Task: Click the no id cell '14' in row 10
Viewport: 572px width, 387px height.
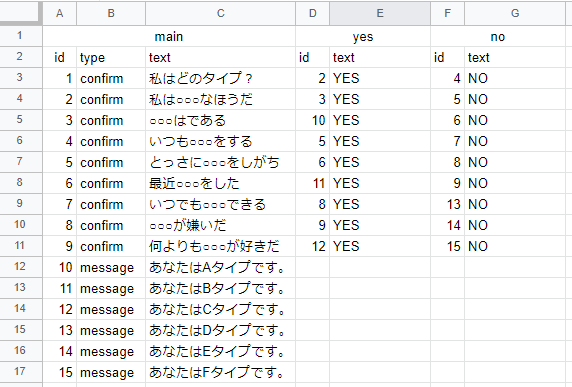Action: tap(447, 225)
